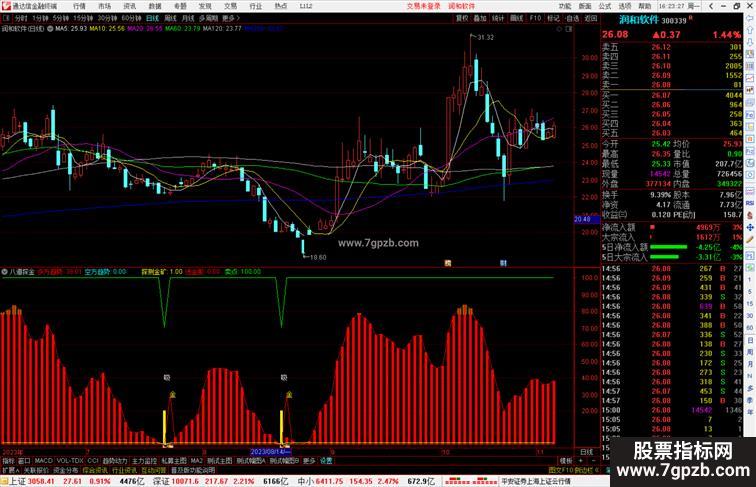Open the indicator 设置 settings

tap(326, 461)
